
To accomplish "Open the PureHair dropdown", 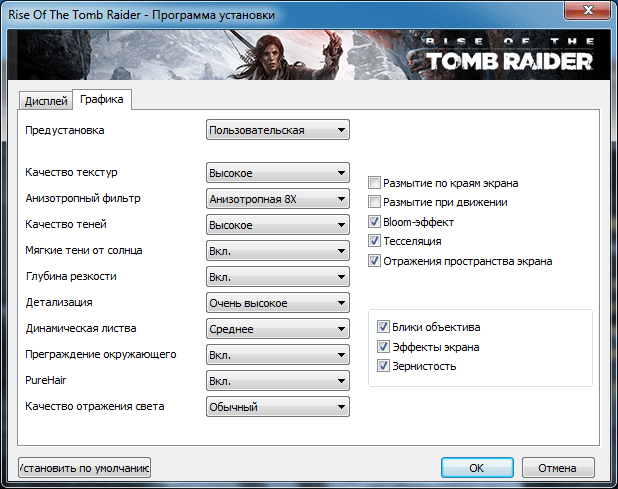I will pyautogui.click(x=277, y=381).
